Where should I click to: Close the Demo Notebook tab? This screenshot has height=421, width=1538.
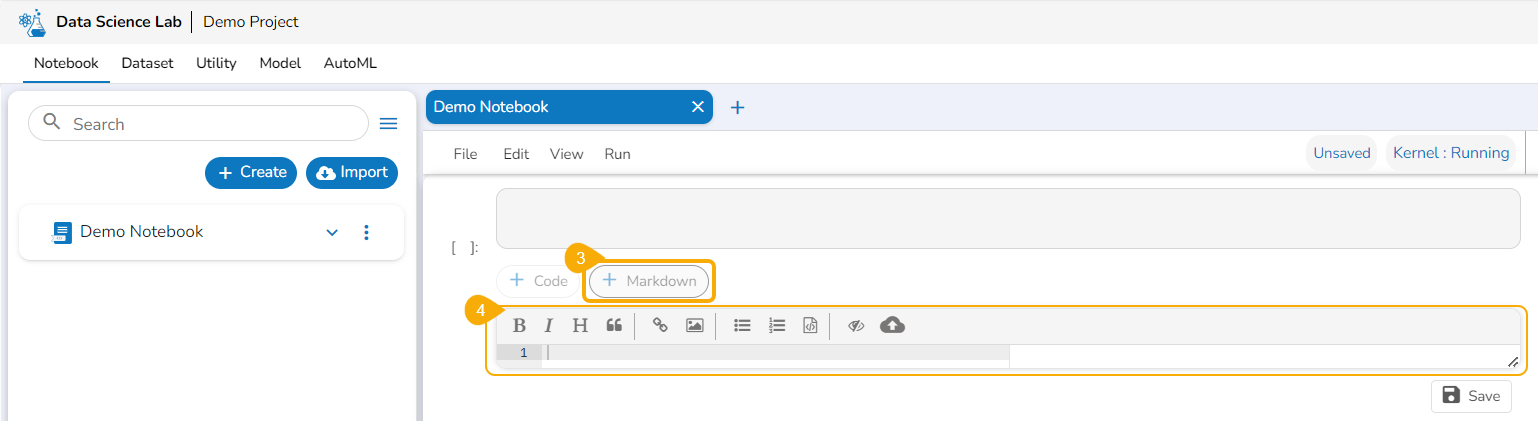[x=698, y=107]
